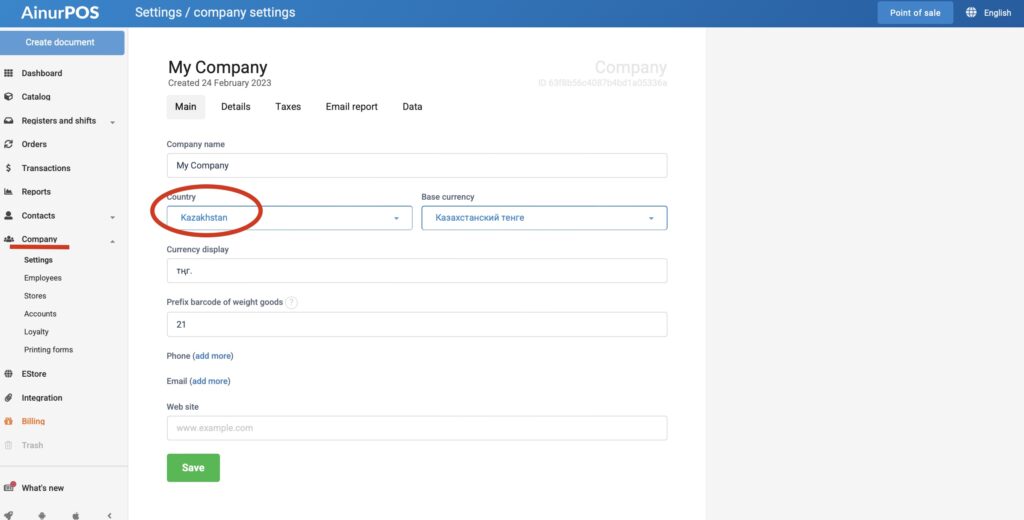Open Catalog via its box icon

click(9, 97)
